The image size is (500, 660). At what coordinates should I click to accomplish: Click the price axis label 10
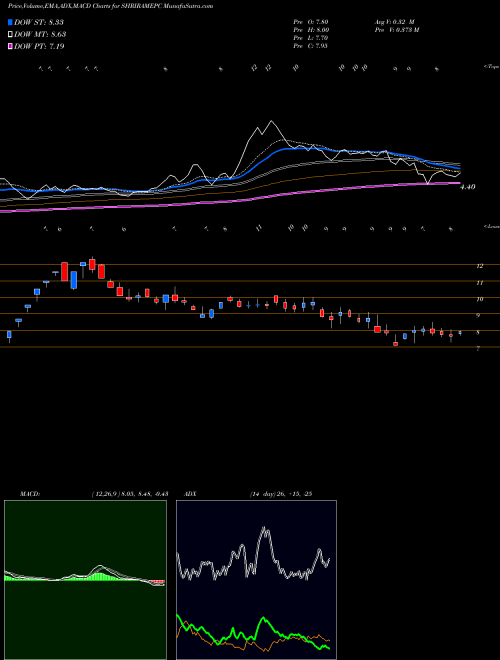(479, 299)
